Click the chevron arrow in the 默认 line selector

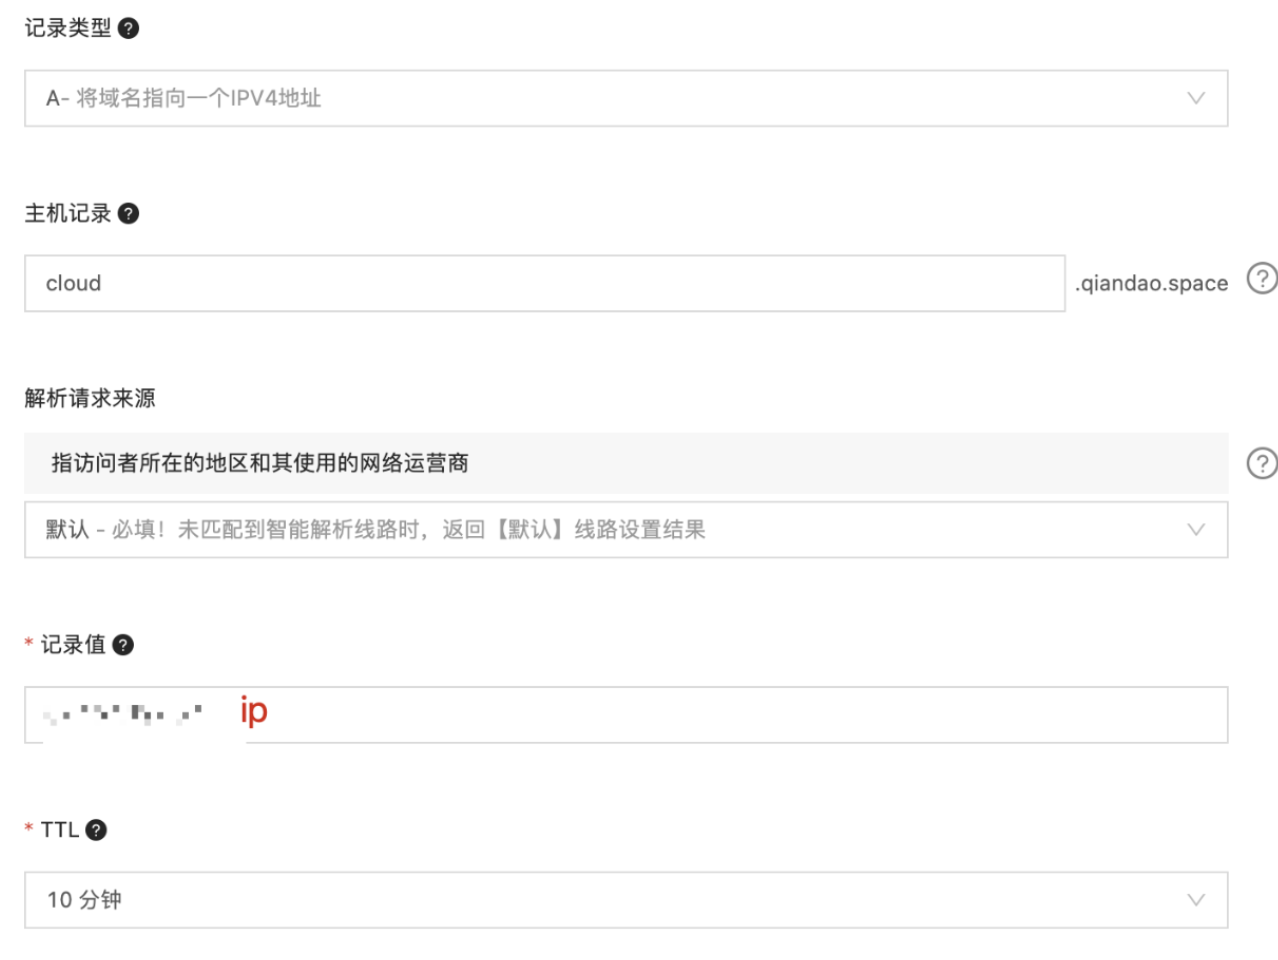point(1196,530)
